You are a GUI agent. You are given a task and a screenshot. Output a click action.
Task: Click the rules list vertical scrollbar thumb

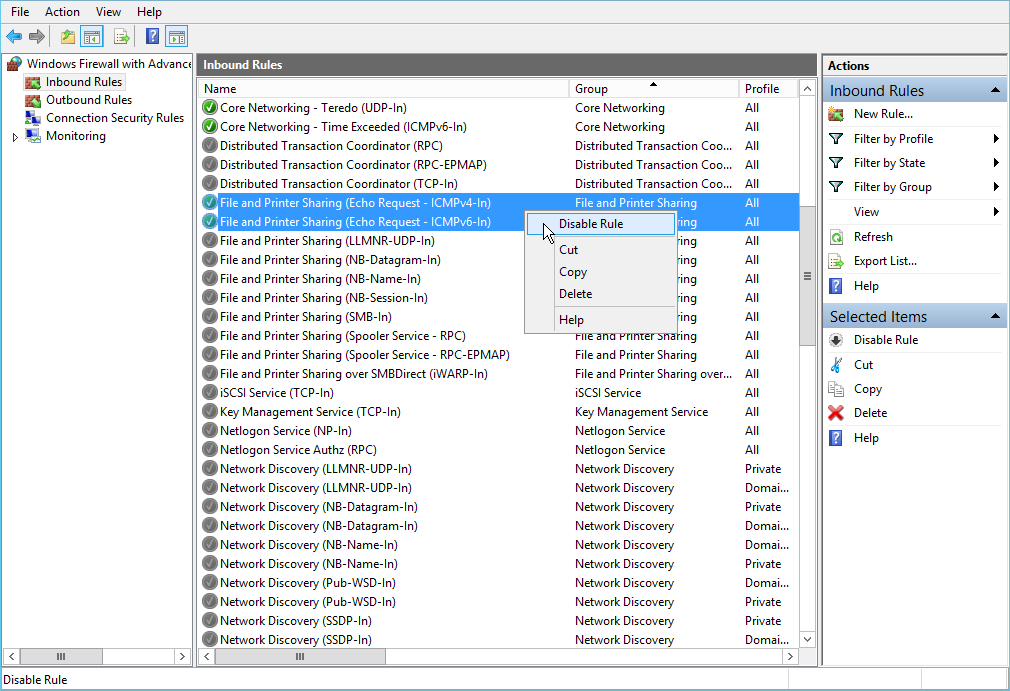[807, 276]
